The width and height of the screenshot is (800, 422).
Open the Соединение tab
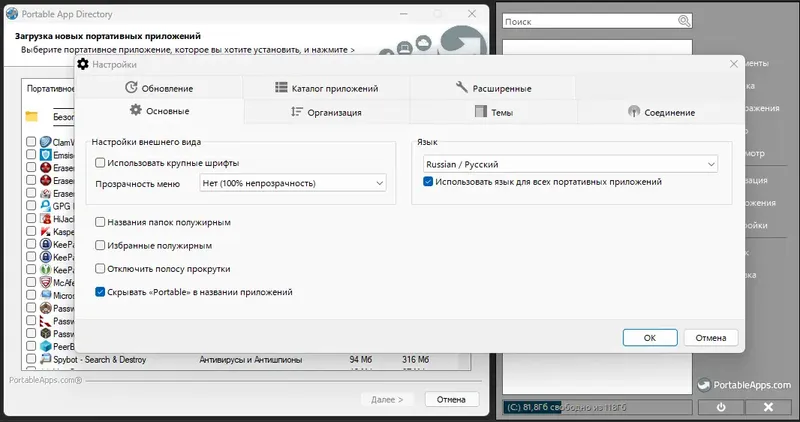coord(661,112)
